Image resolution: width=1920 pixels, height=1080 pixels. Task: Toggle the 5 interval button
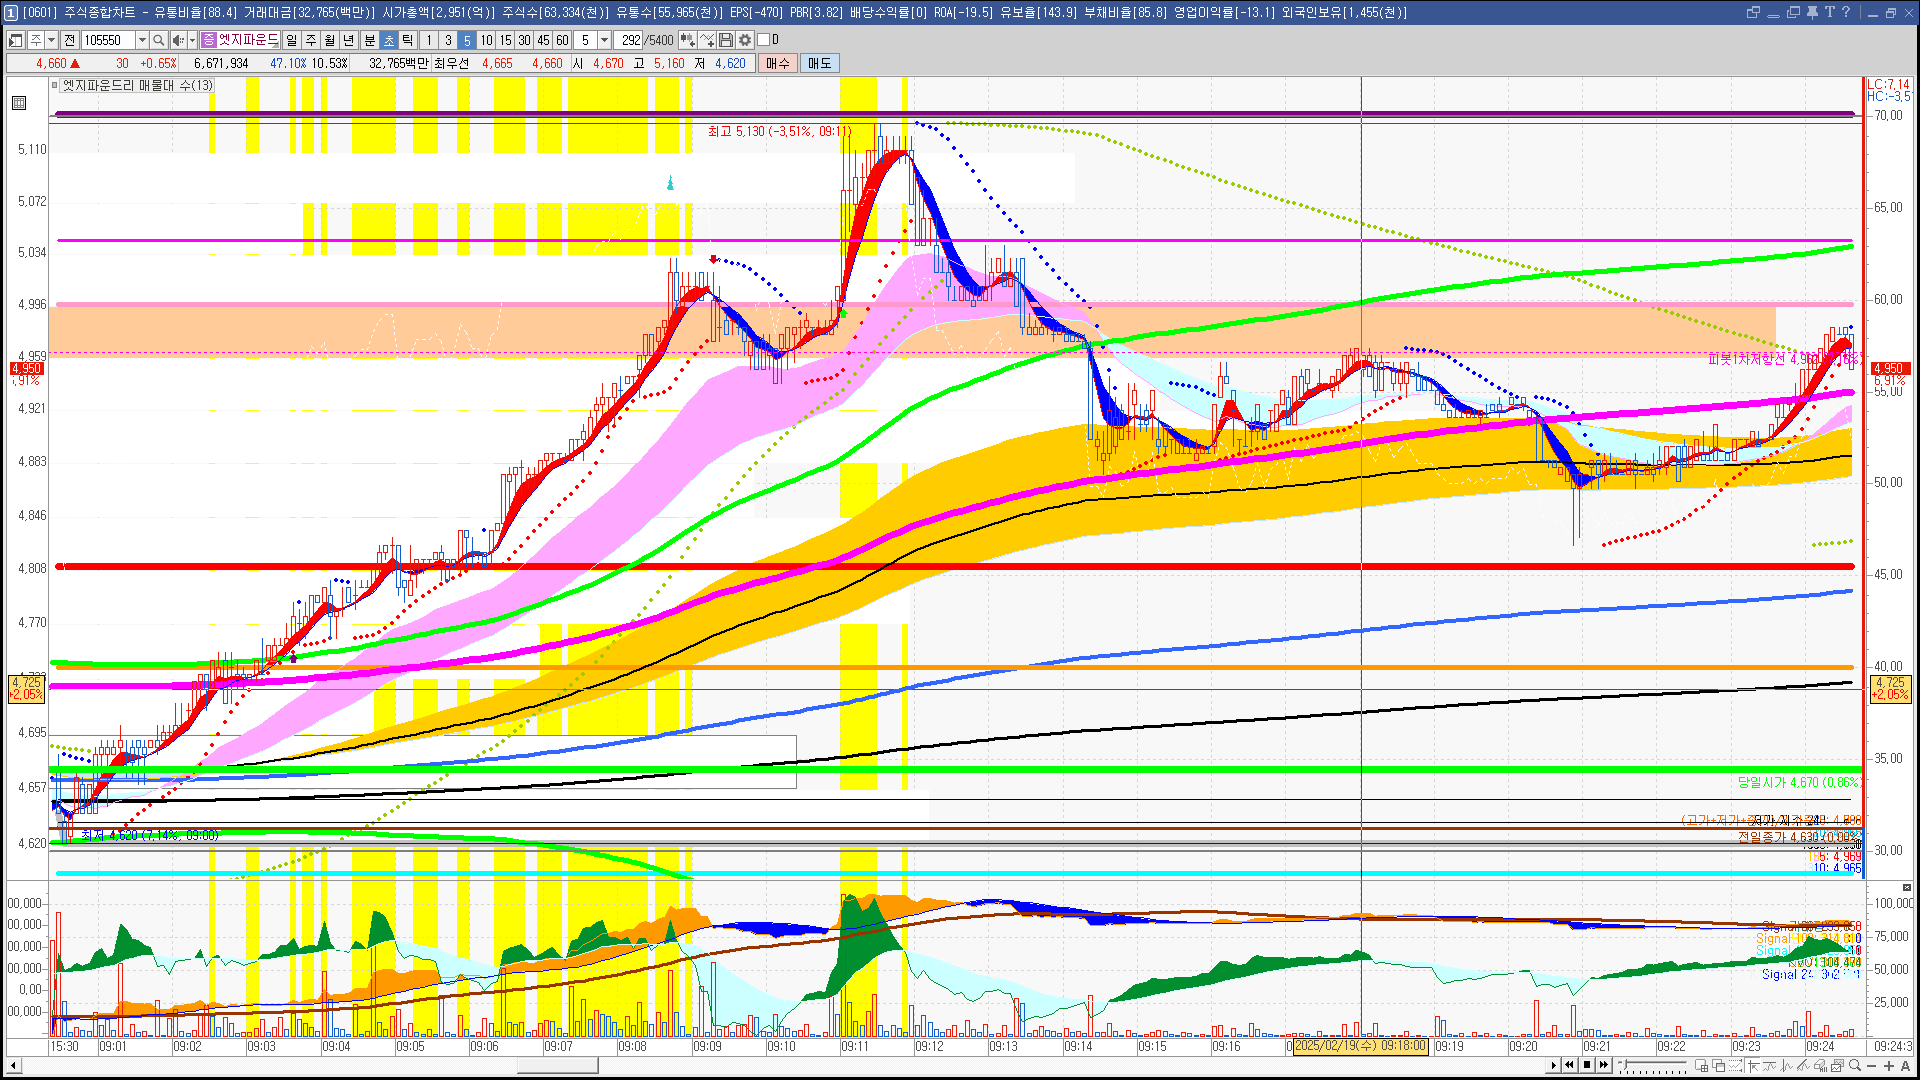(467, 40)
